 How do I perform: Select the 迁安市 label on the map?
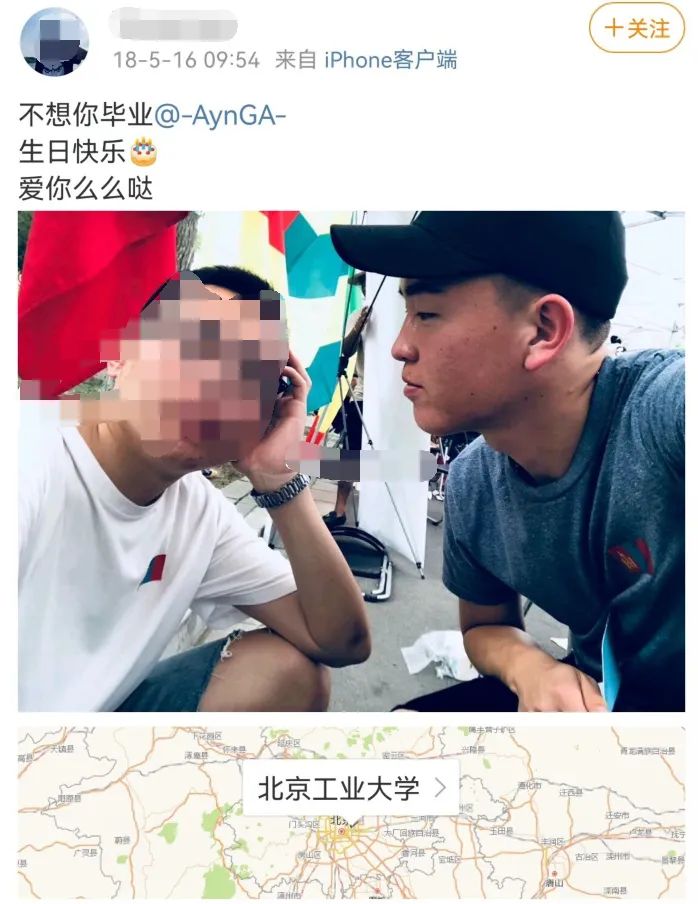[617, 815]
